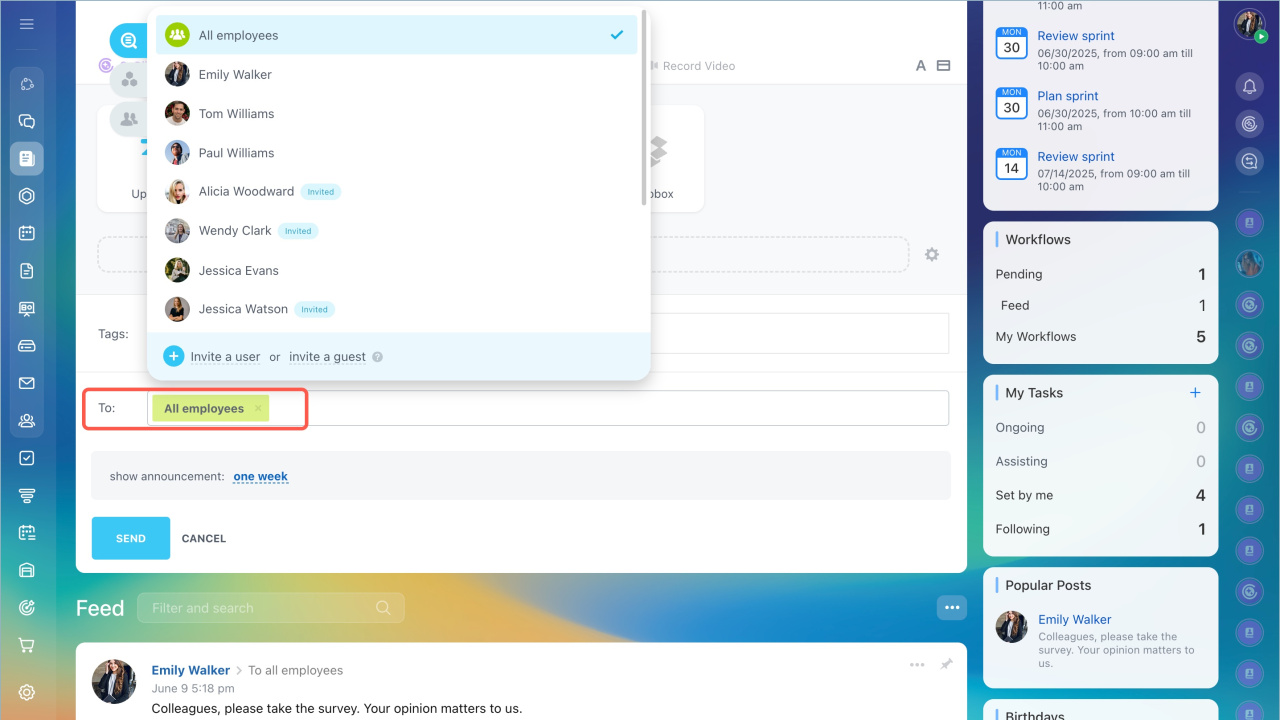
Task: Open the shopping cart icon in the sidebar
Action: tap(27, 645)
